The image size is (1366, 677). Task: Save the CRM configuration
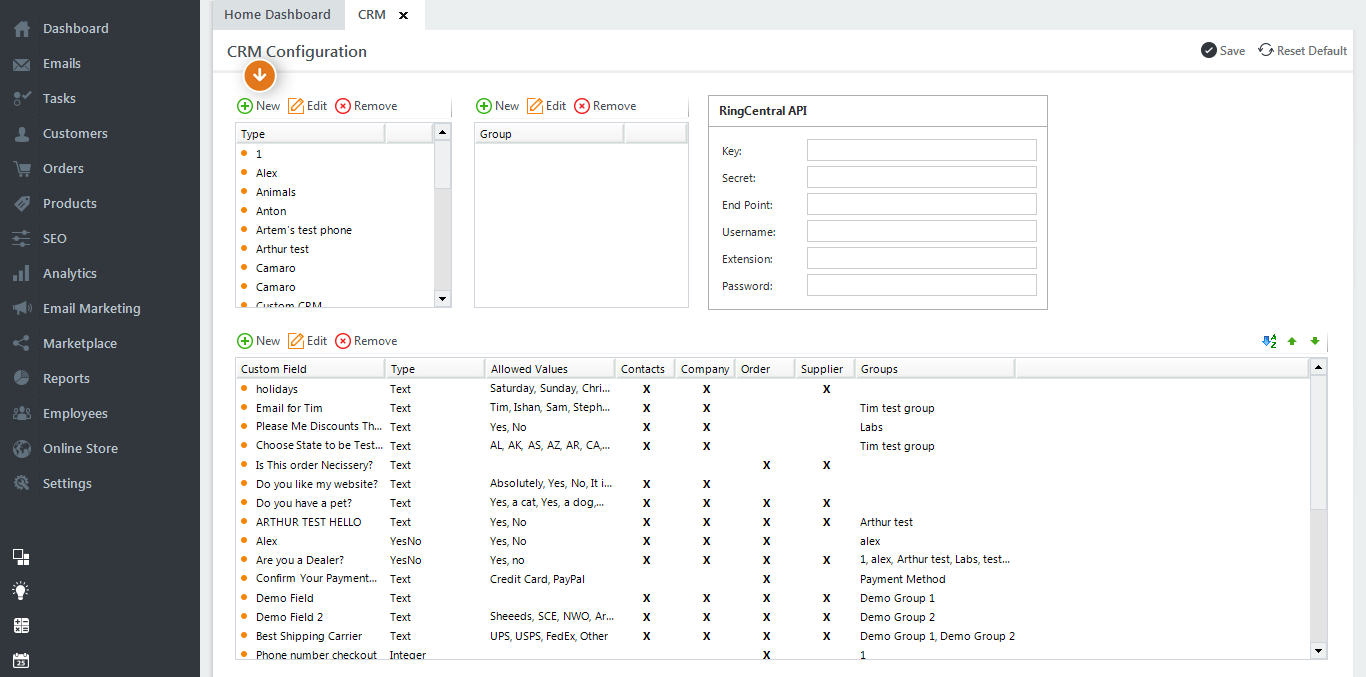[1223, 51]
